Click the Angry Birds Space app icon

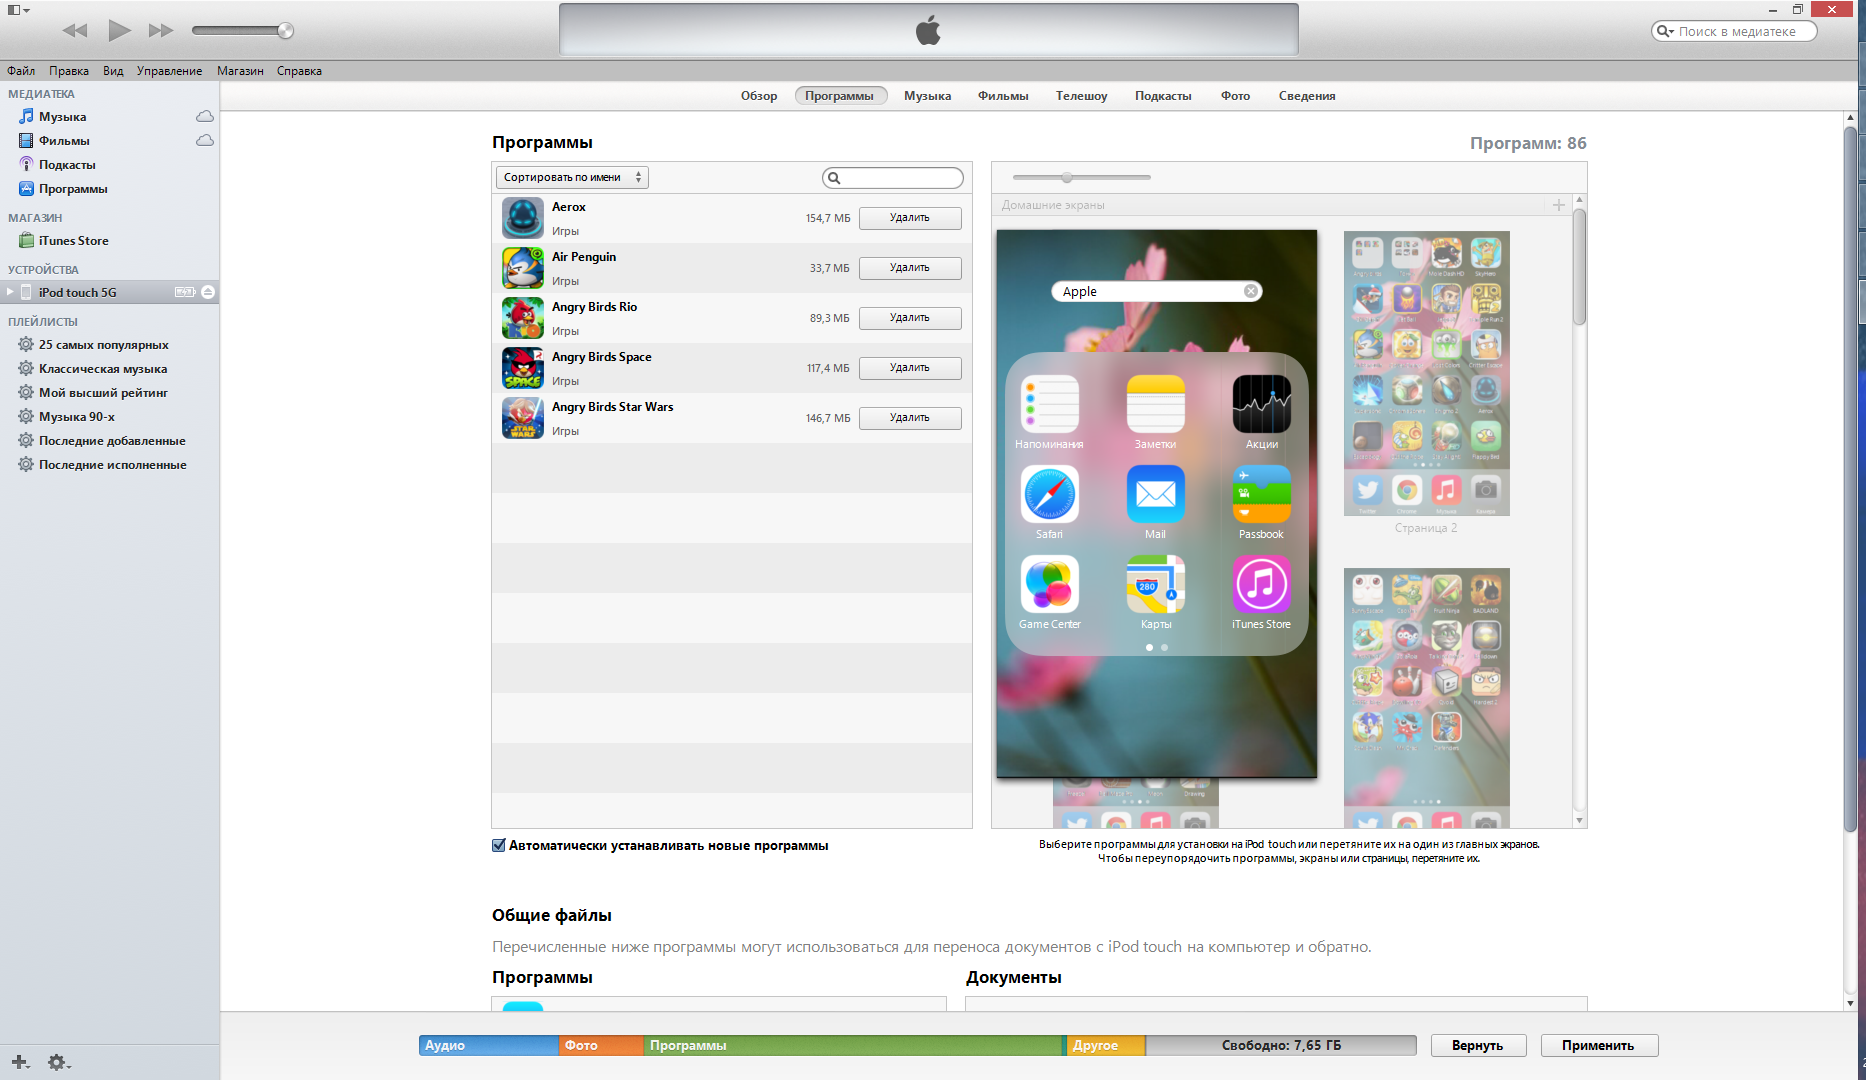click(x=522, y=368)
